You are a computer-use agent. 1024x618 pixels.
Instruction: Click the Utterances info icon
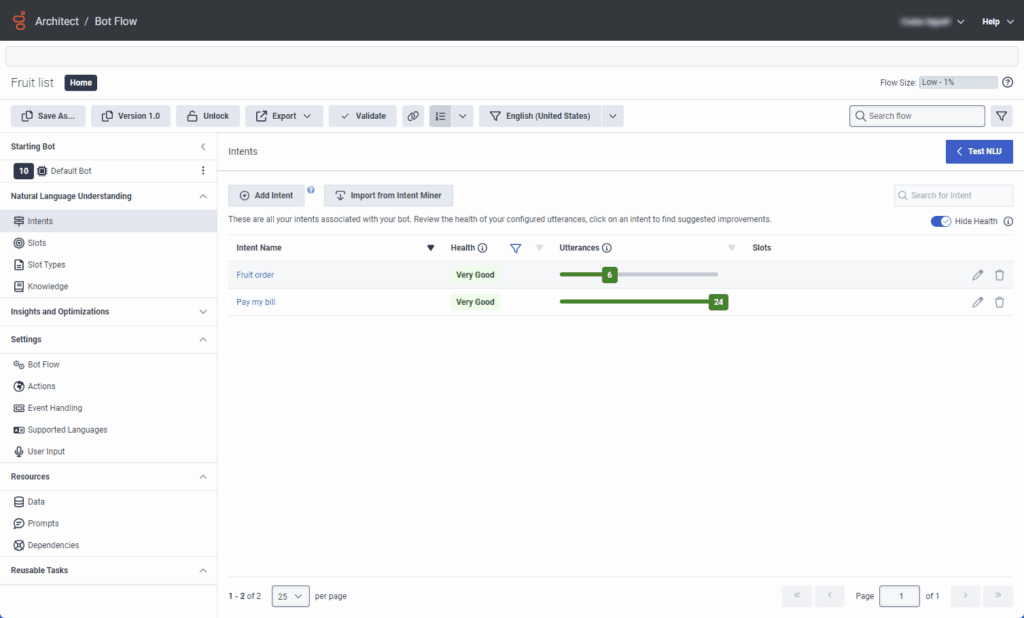point(607,248)
